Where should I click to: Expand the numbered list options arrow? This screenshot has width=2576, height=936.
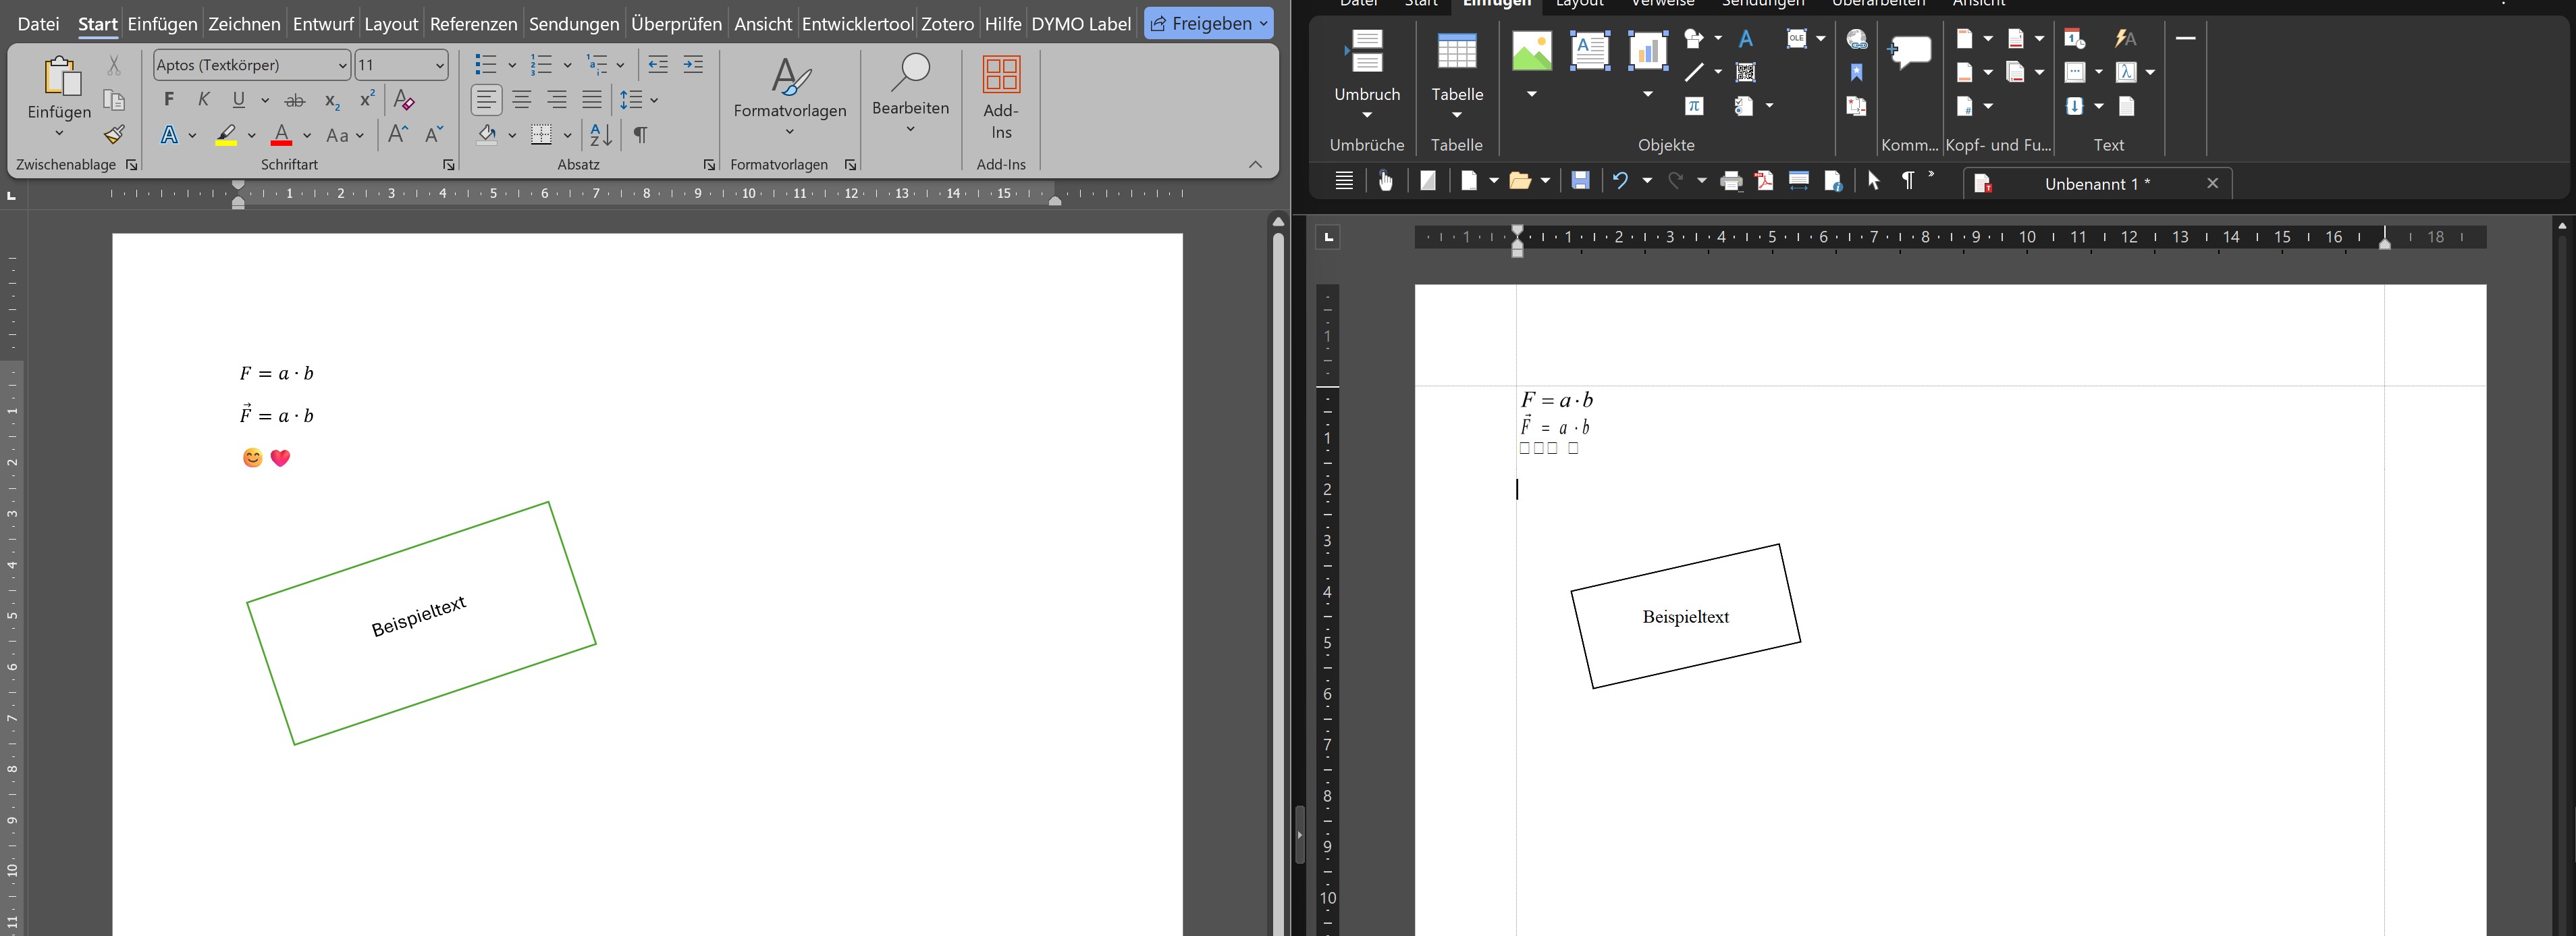[567, 65]
